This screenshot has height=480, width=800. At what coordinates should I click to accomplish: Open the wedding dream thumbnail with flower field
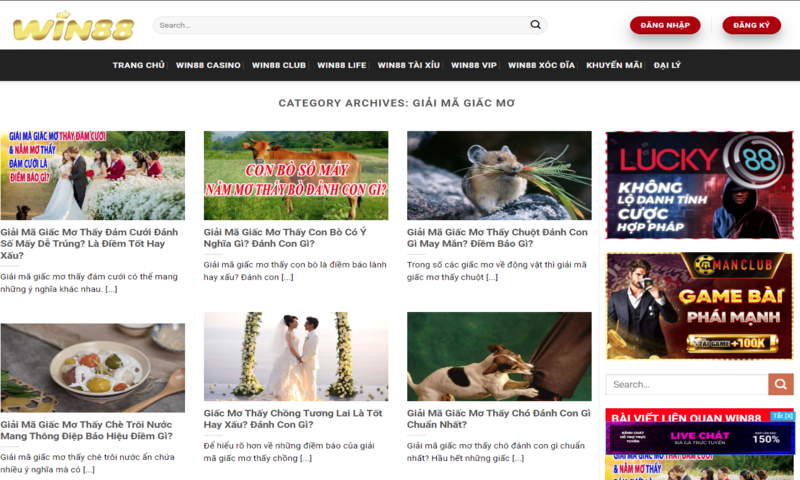(x=92, y=175)
